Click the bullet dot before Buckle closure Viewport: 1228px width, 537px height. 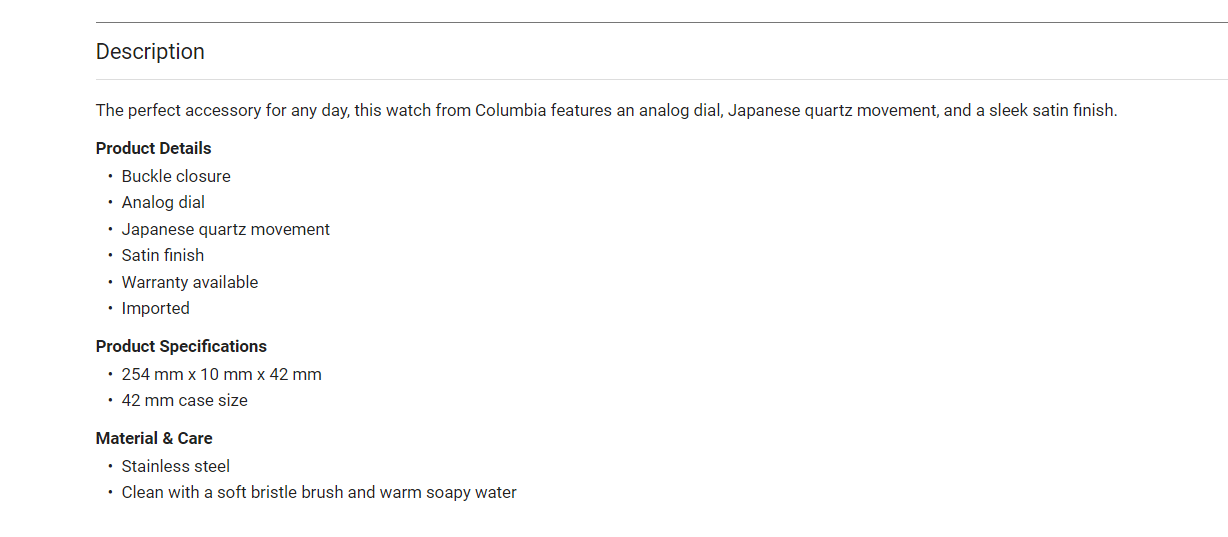point(110,176)
